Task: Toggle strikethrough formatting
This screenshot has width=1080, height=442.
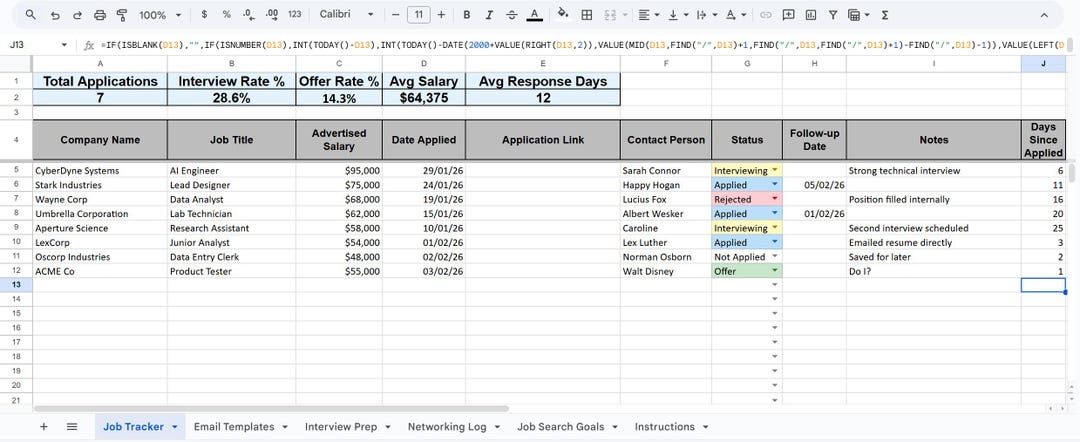Action: tap(511, 14)
